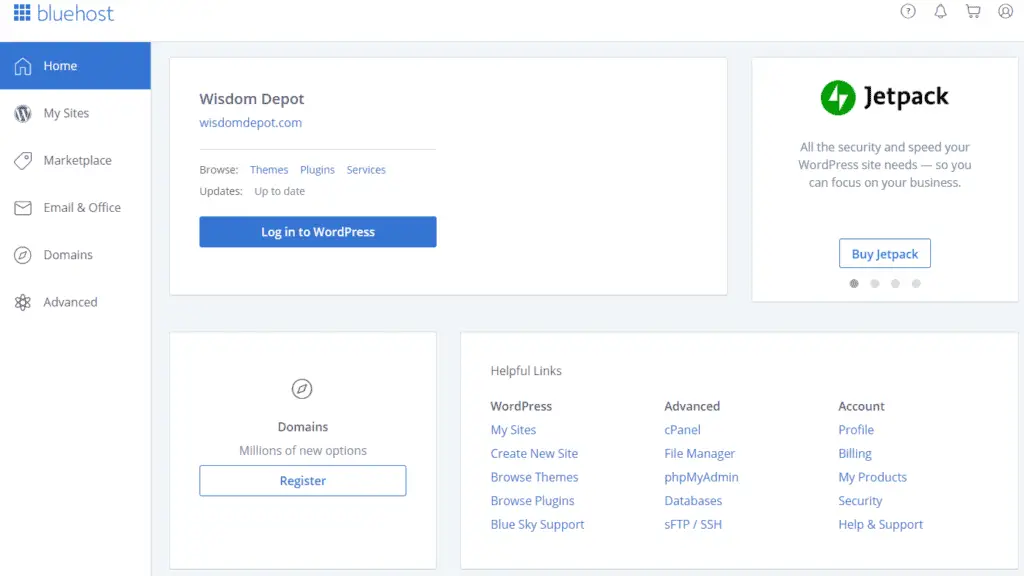This screenshot has height=576, width=1024.
Task: Select the second carousel dot
Action: 874,283
